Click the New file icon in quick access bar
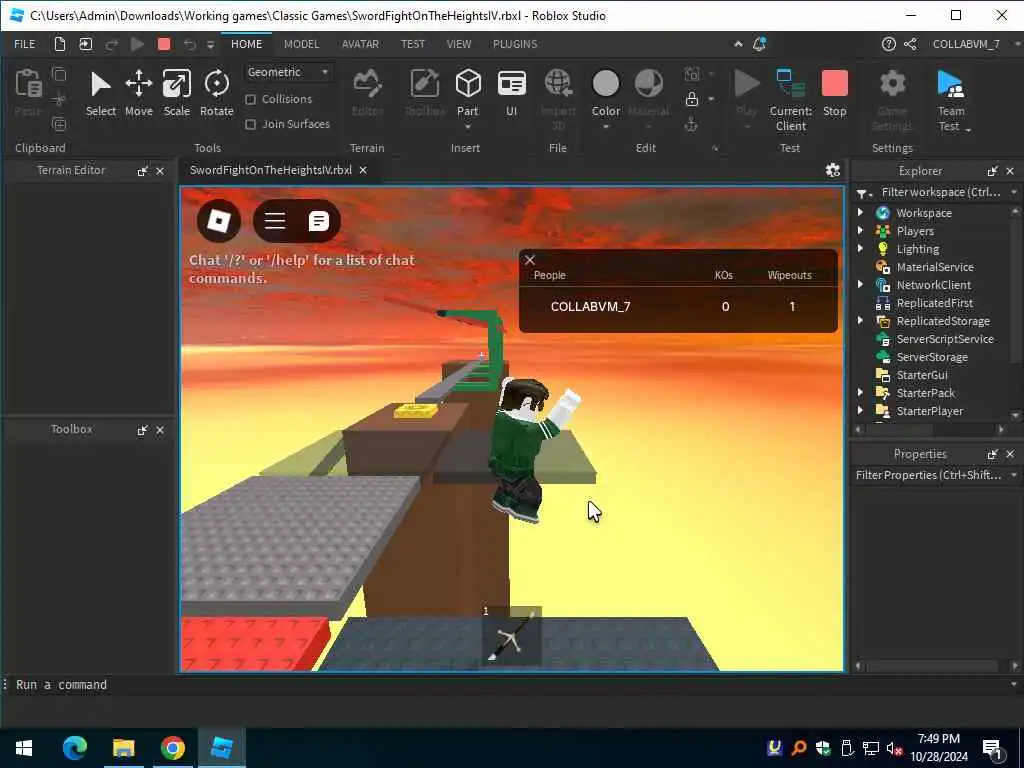Image resolution: width=1024 pixels, height=768 pixels. pos(59,44)
